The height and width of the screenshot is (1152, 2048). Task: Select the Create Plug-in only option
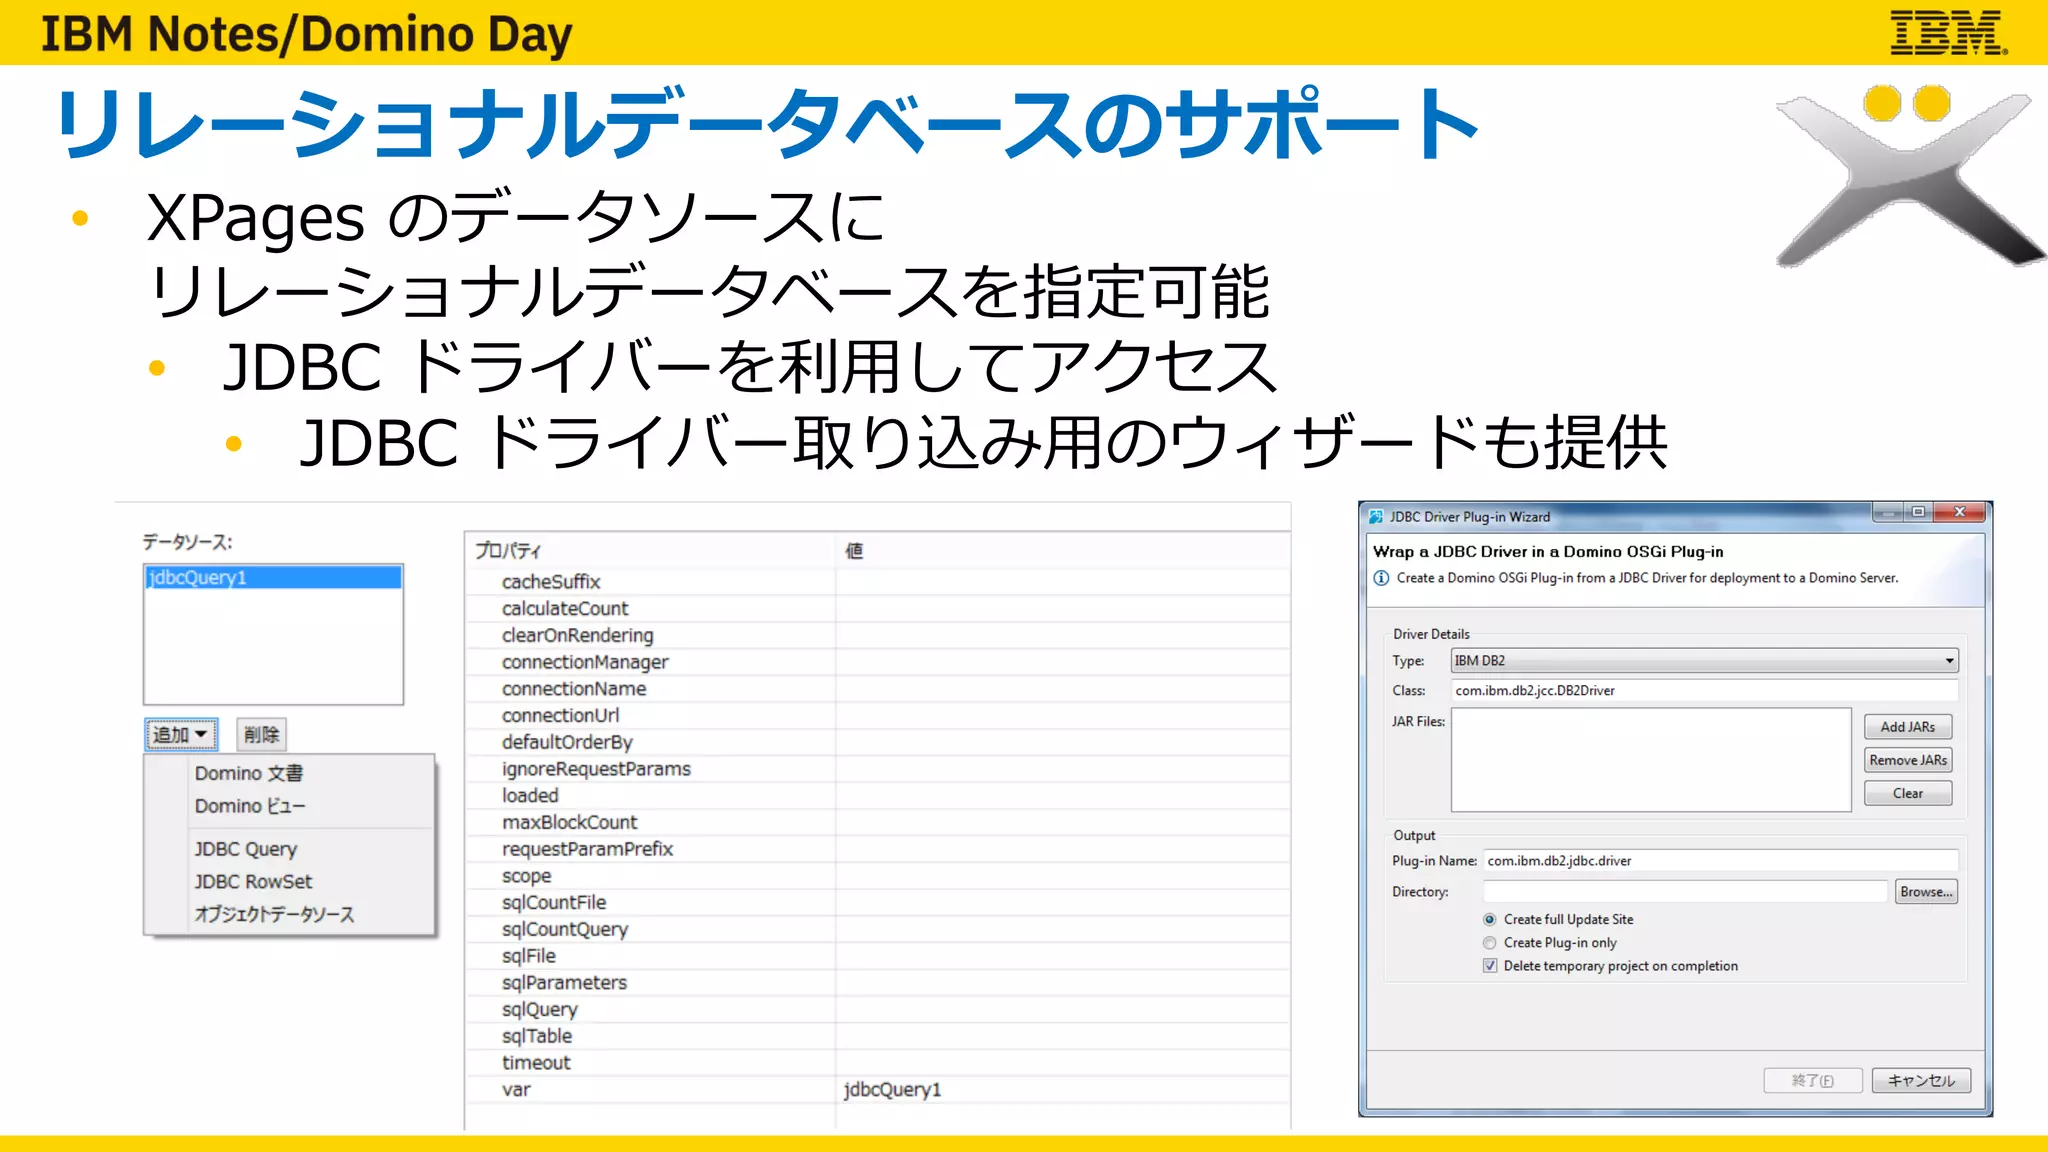pyautogui.click(x=1490, y=943)
